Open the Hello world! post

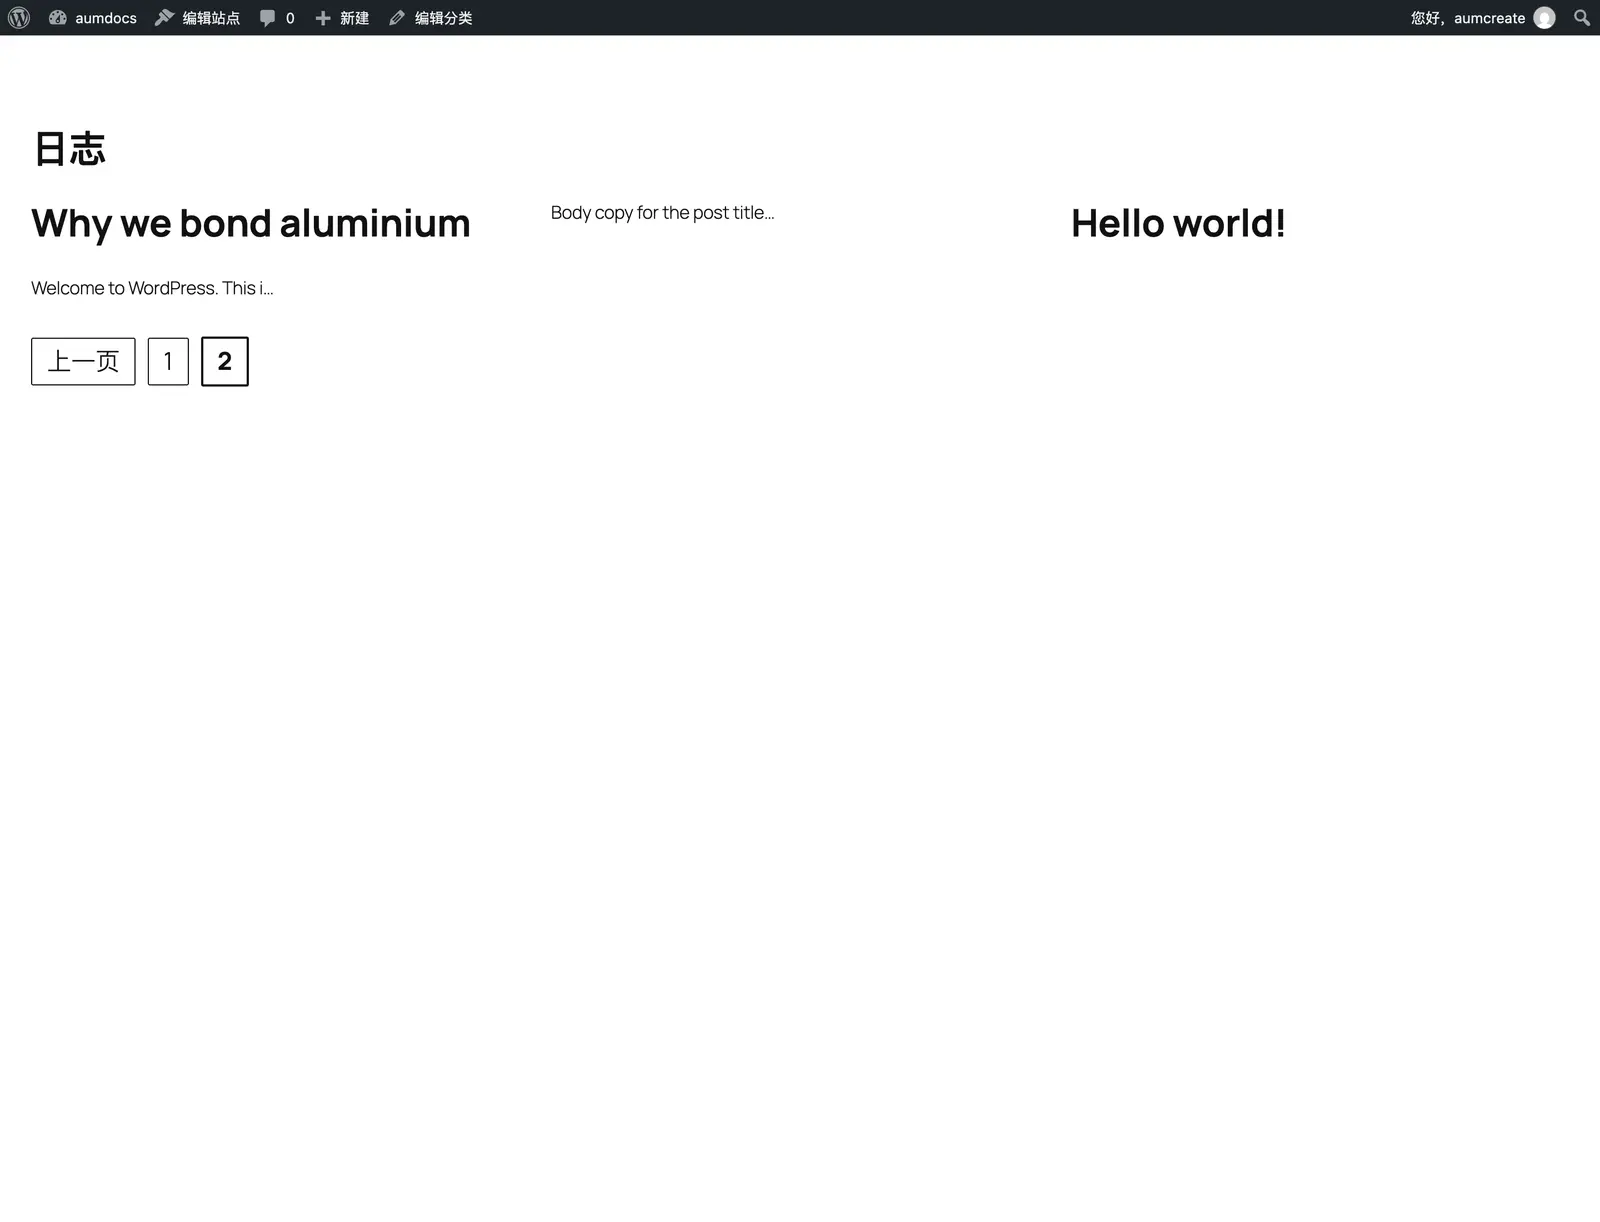(x=1178, y=224)
